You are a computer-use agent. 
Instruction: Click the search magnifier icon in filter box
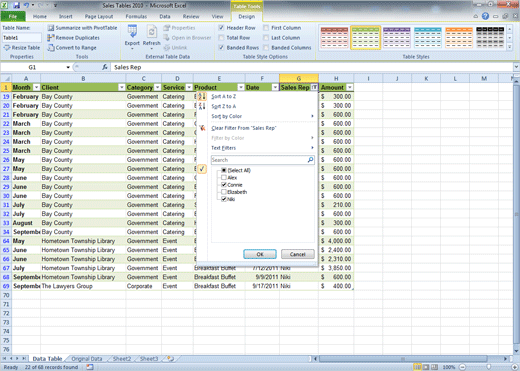310,160
